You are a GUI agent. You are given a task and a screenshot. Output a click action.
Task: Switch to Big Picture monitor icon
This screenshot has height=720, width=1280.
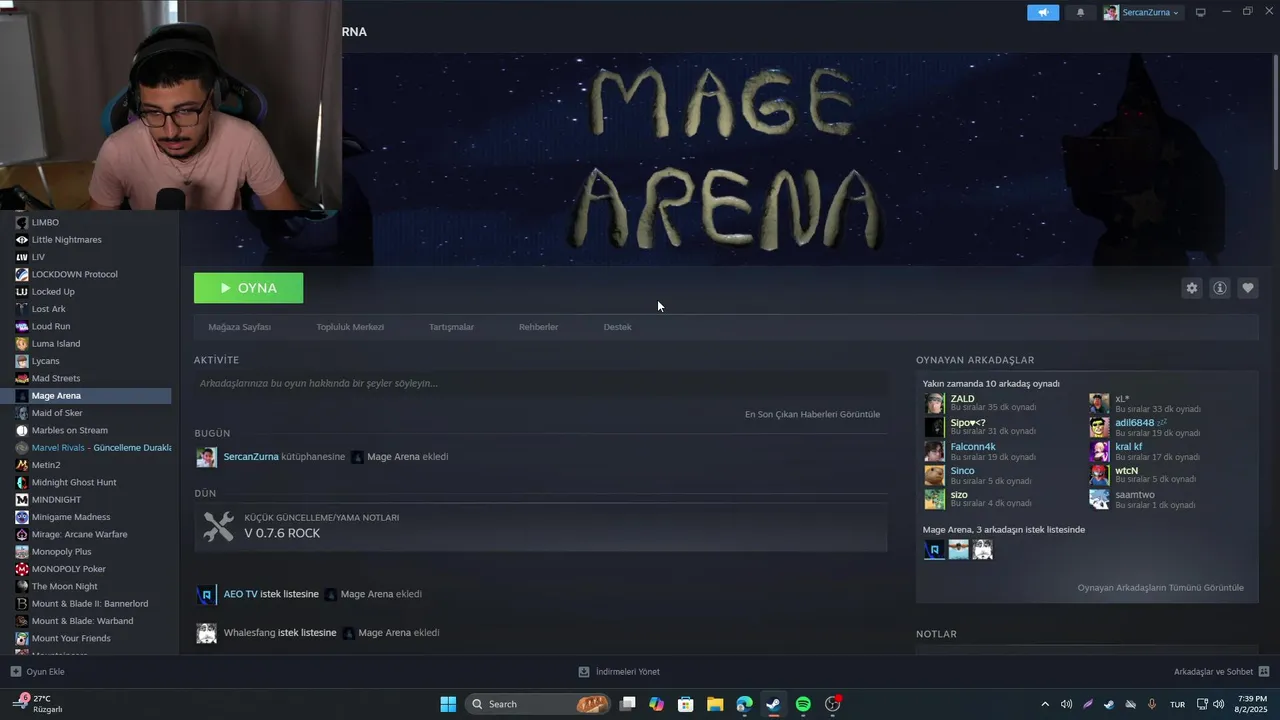[x=1200, y=12]
